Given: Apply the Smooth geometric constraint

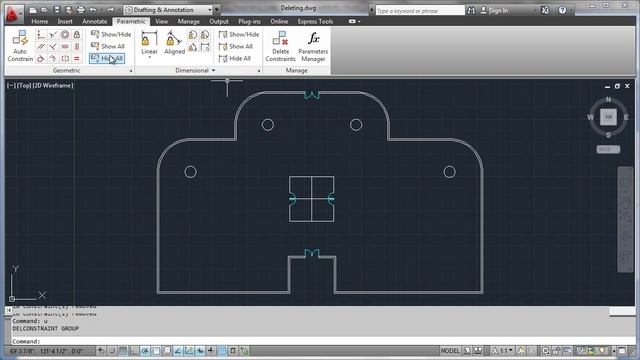Looking at the screenshot, I should 53,58.
